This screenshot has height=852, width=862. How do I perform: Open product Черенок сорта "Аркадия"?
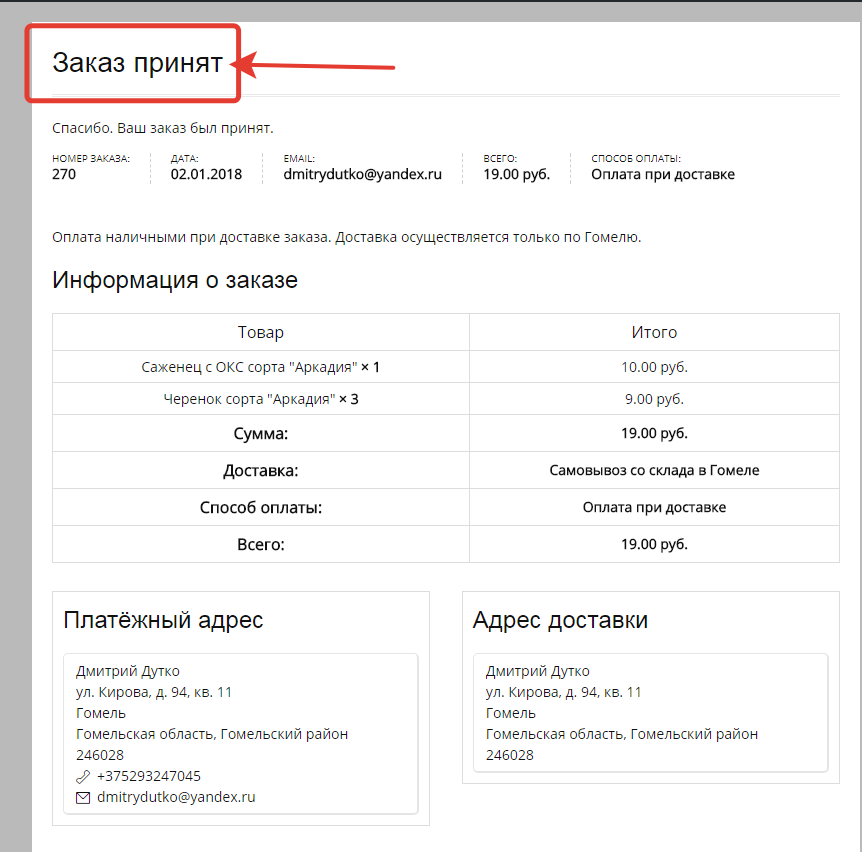coord(249,399)
